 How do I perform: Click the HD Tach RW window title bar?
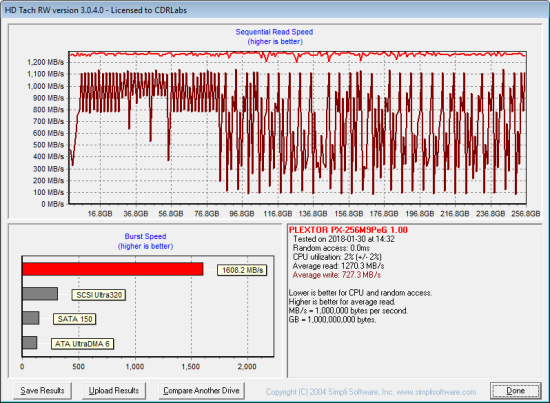pyautogui.click(x=275, y=10)
